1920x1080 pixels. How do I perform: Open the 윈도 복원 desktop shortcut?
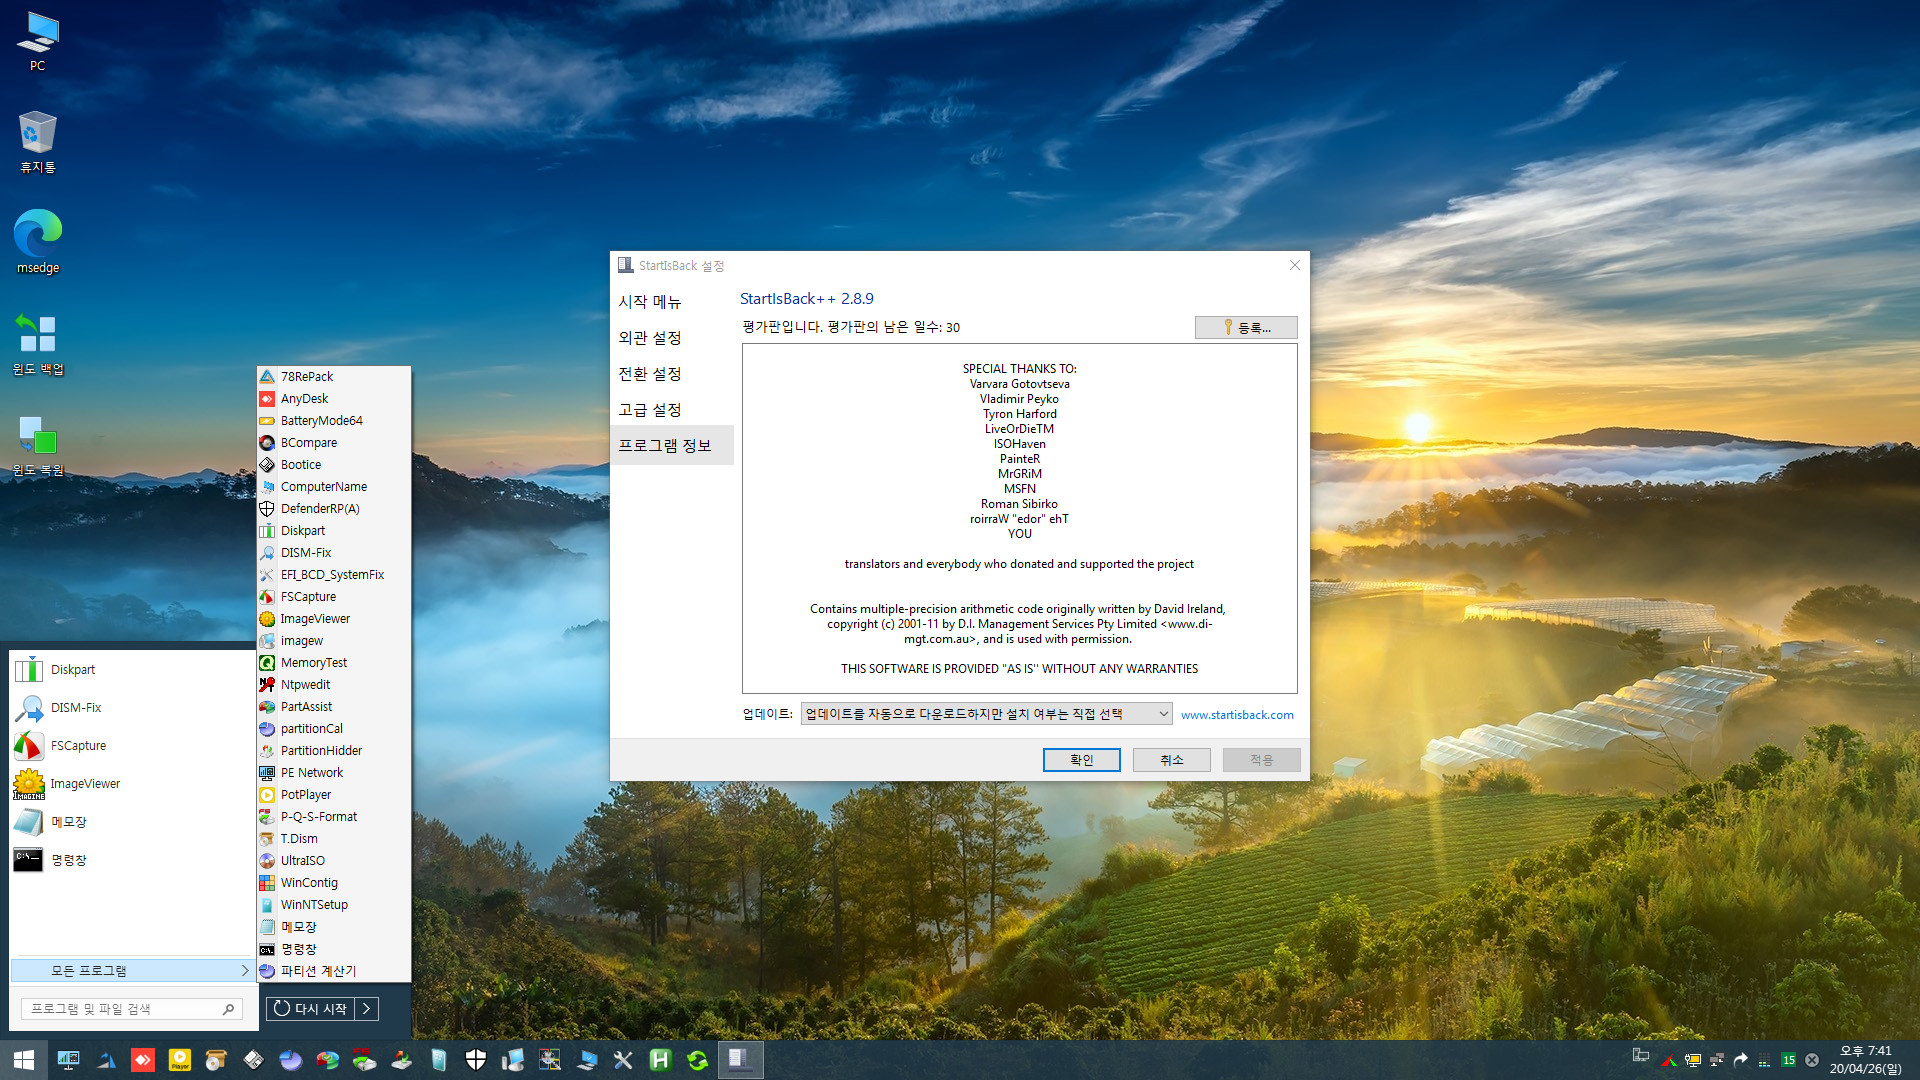(x=38, y=446)
